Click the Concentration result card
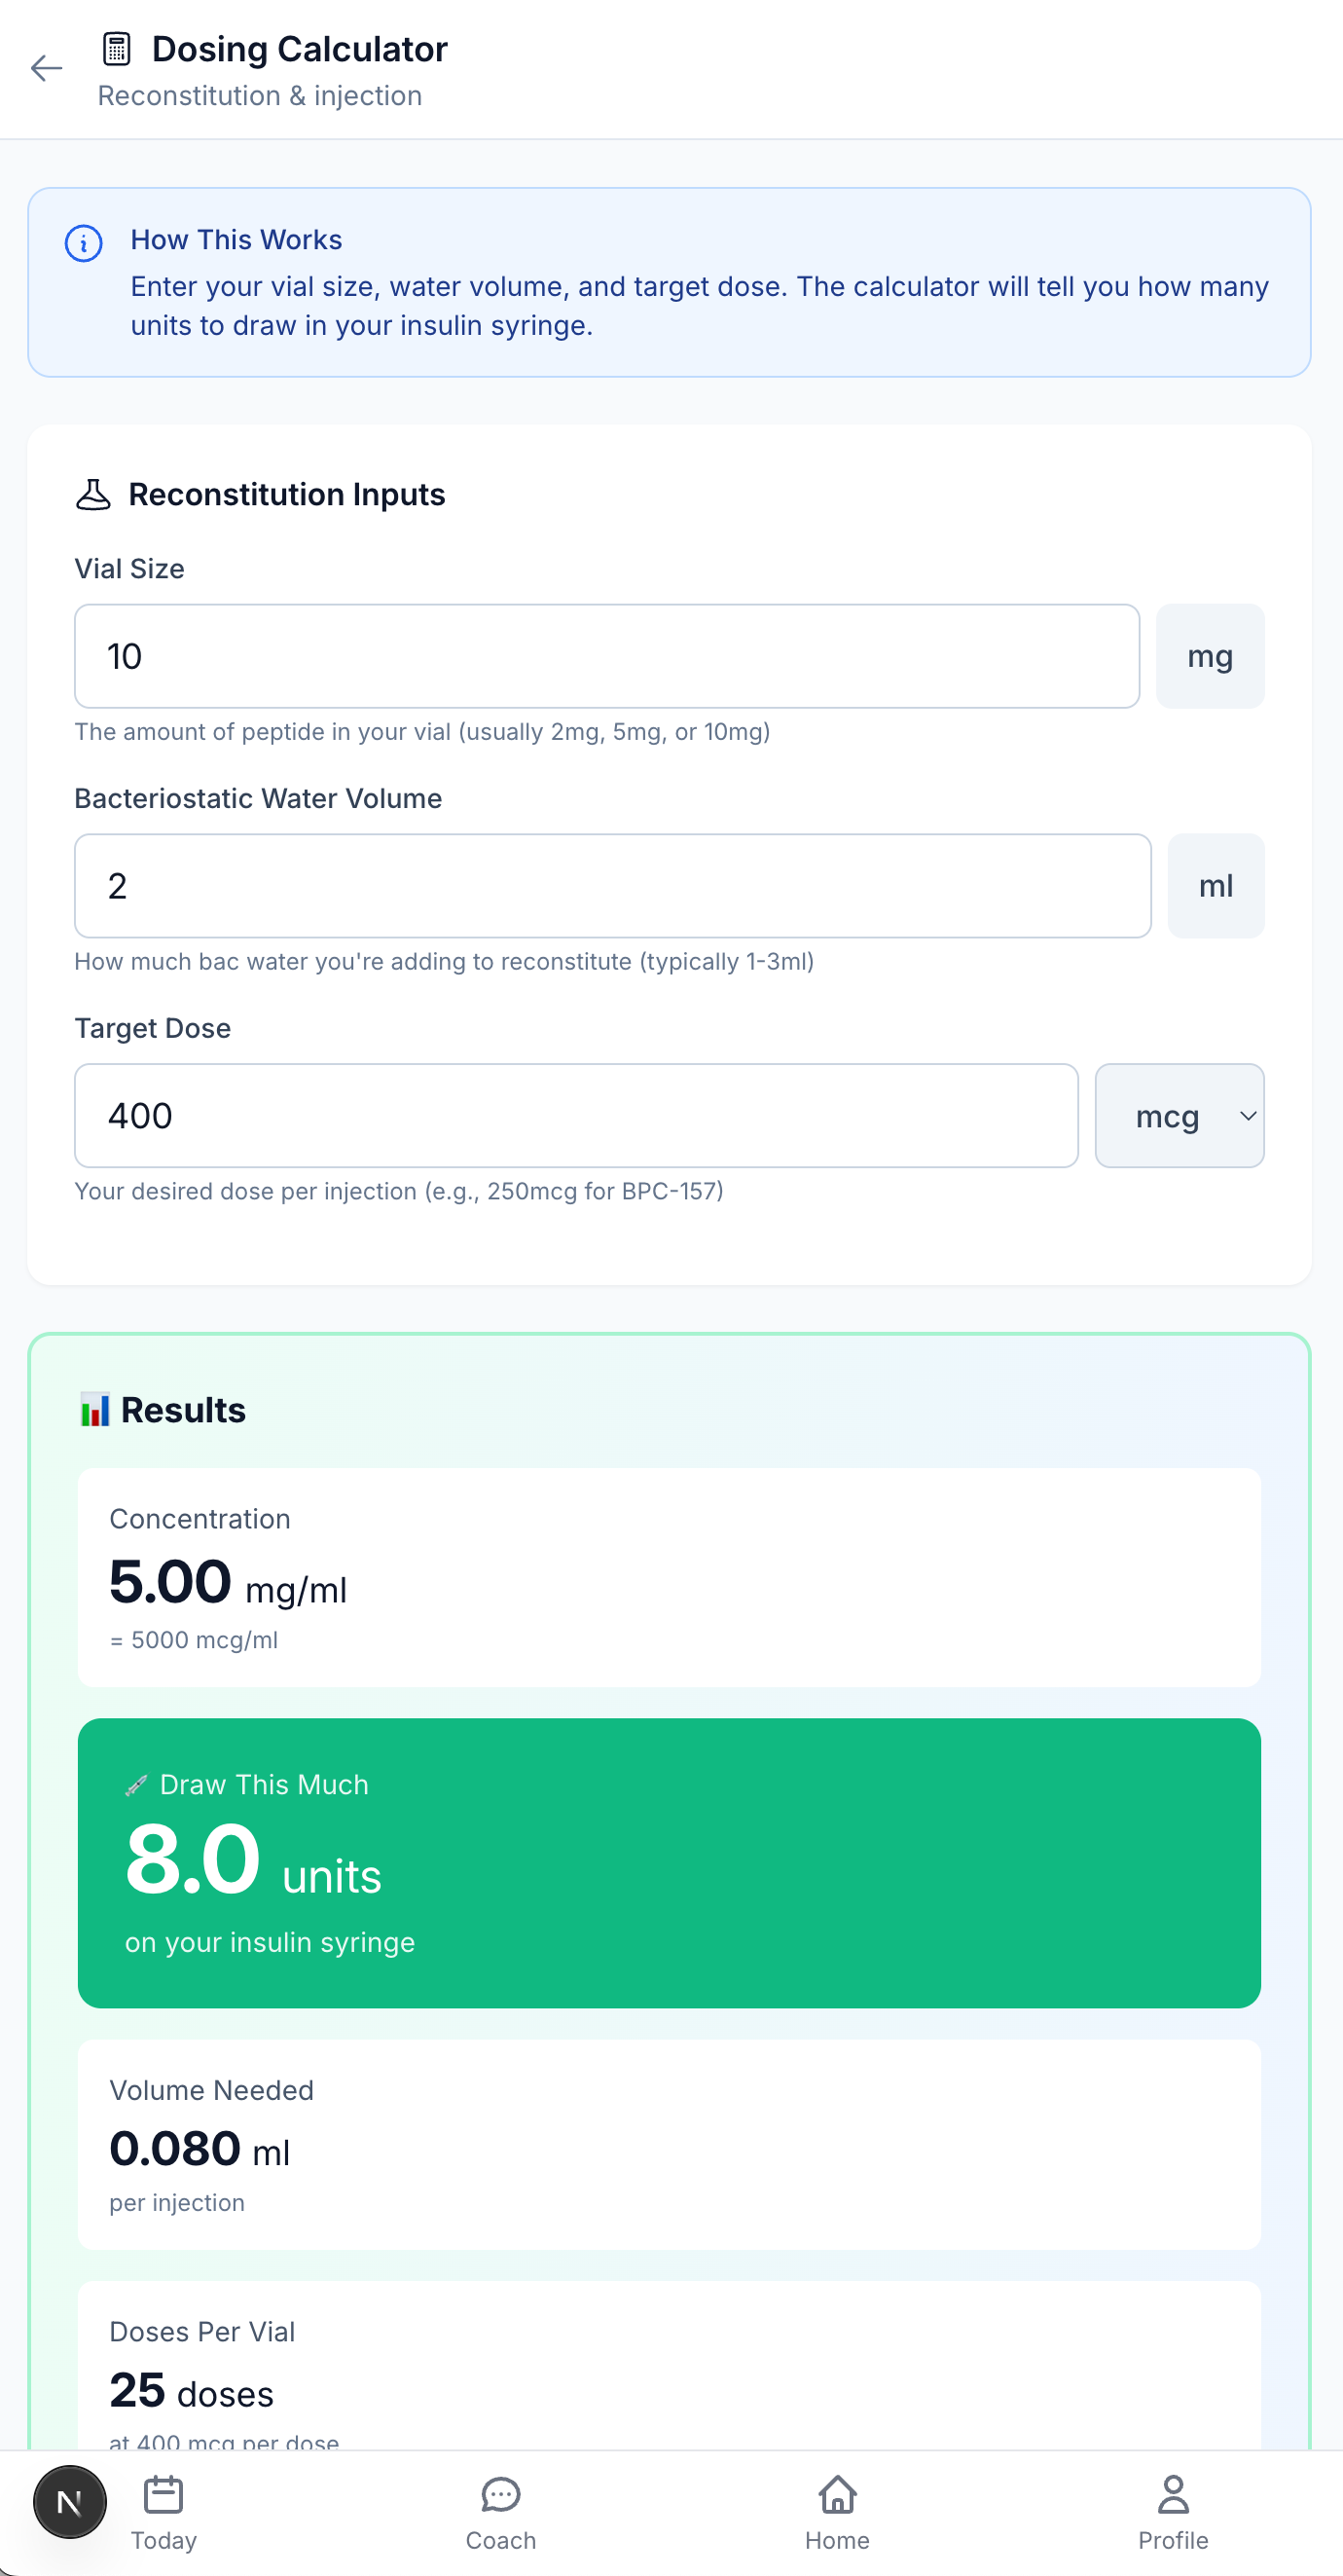This screenshot has height=2576, width=1343. coord(670,1578)
